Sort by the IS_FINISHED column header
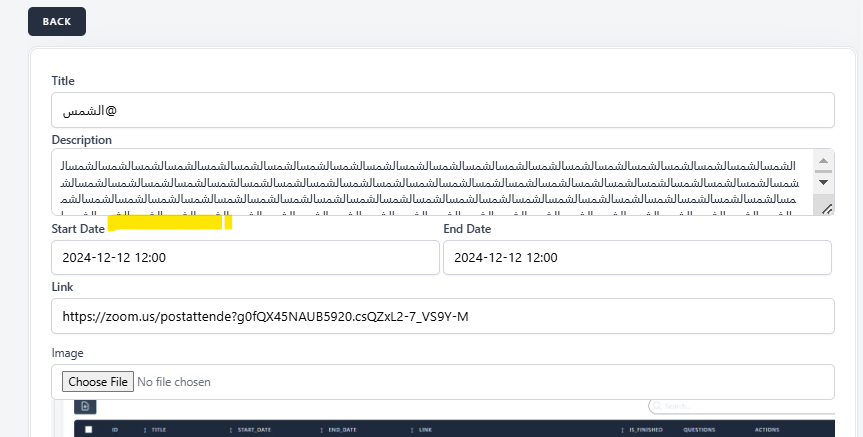Screen dimensions: 863x437 647,430
